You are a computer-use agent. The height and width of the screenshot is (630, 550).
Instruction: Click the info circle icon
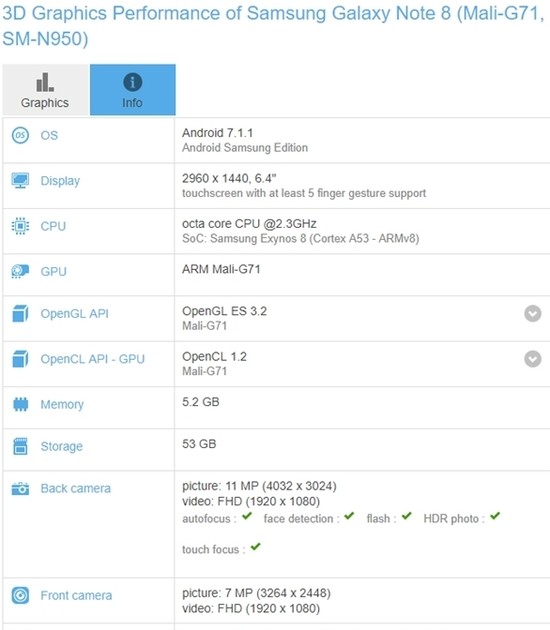pyautogui.click(x=133, y=82)
